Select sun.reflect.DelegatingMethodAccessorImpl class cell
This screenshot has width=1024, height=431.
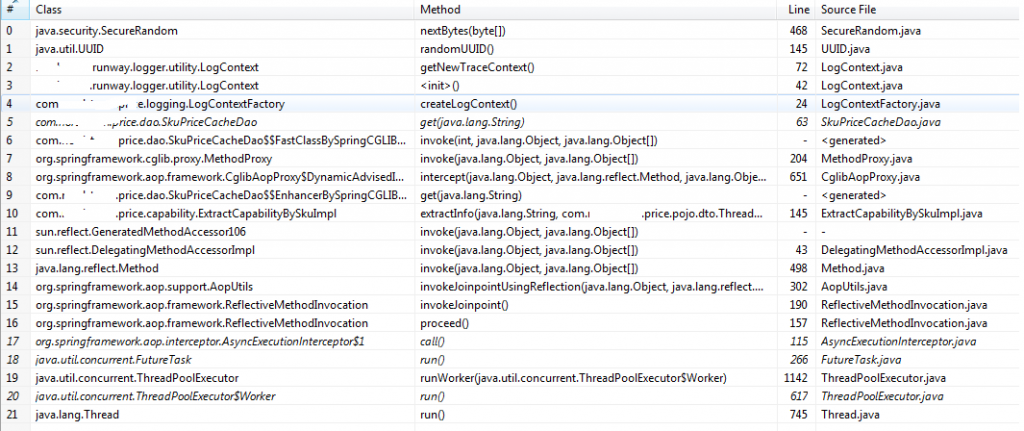145,250
